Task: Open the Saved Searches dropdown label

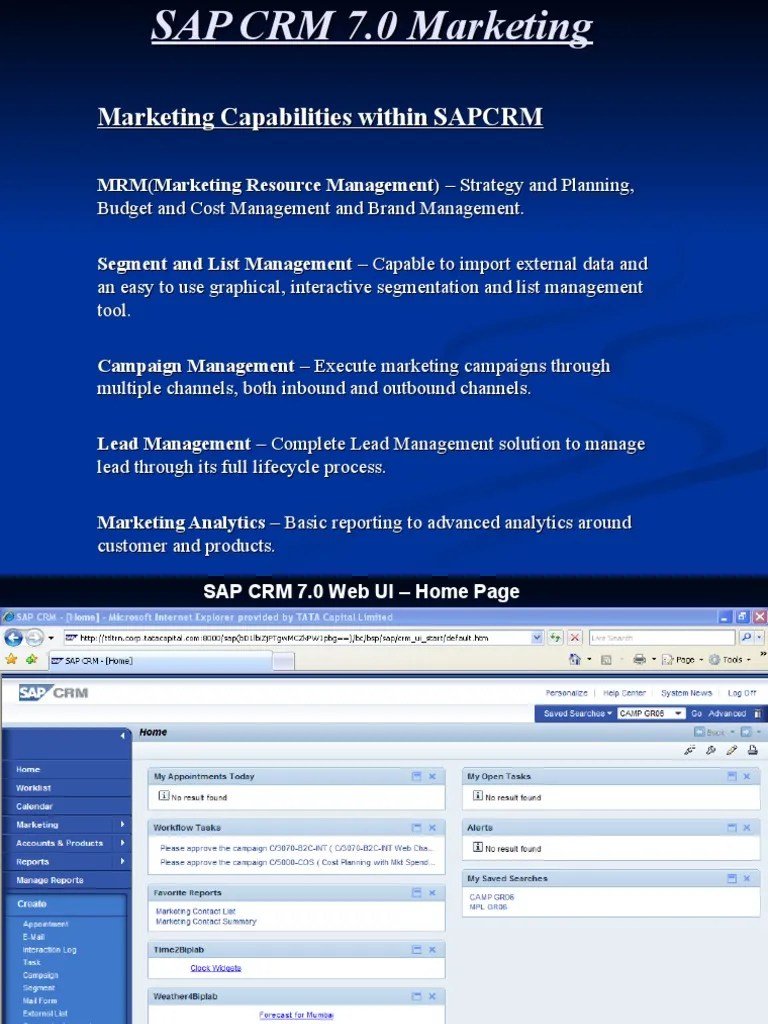Action: (577, 714)
